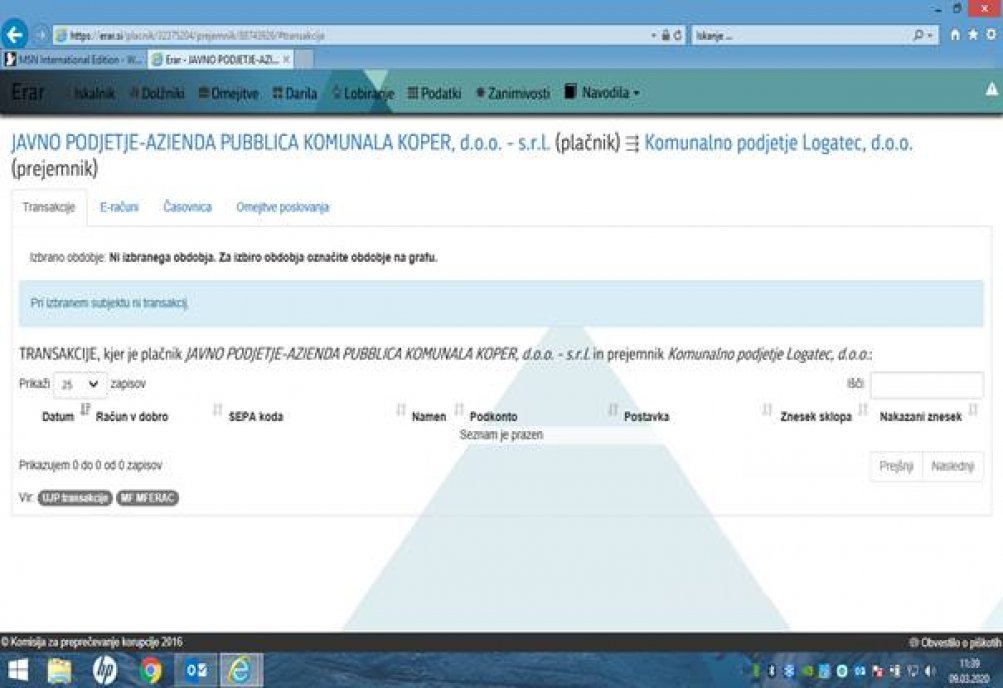1003x688 pixels.
Task: Open Darila in the navbar
Action: pos(295,93)
